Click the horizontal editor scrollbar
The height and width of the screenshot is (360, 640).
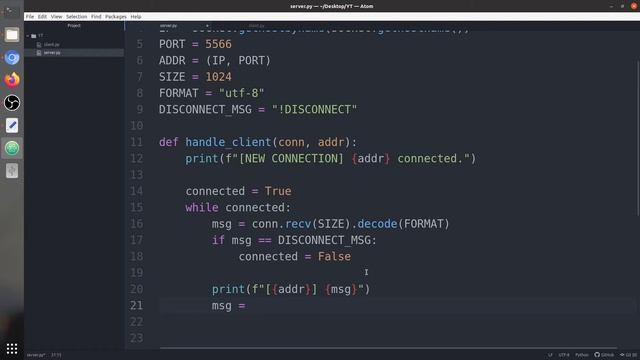(388, 348)
